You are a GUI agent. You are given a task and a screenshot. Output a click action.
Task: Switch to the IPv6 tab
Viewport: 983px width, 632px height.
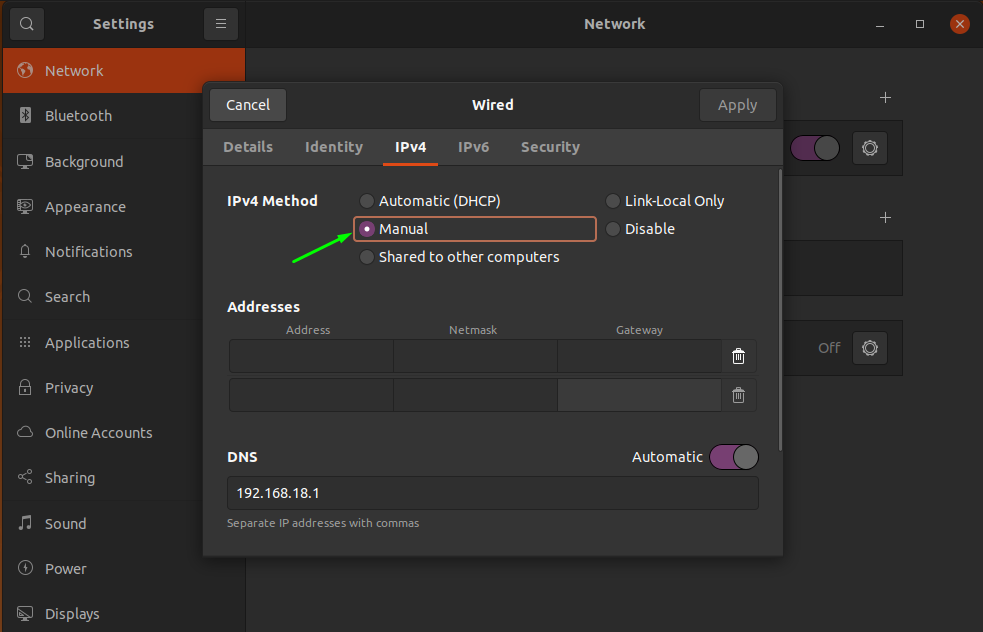(473, 147)
